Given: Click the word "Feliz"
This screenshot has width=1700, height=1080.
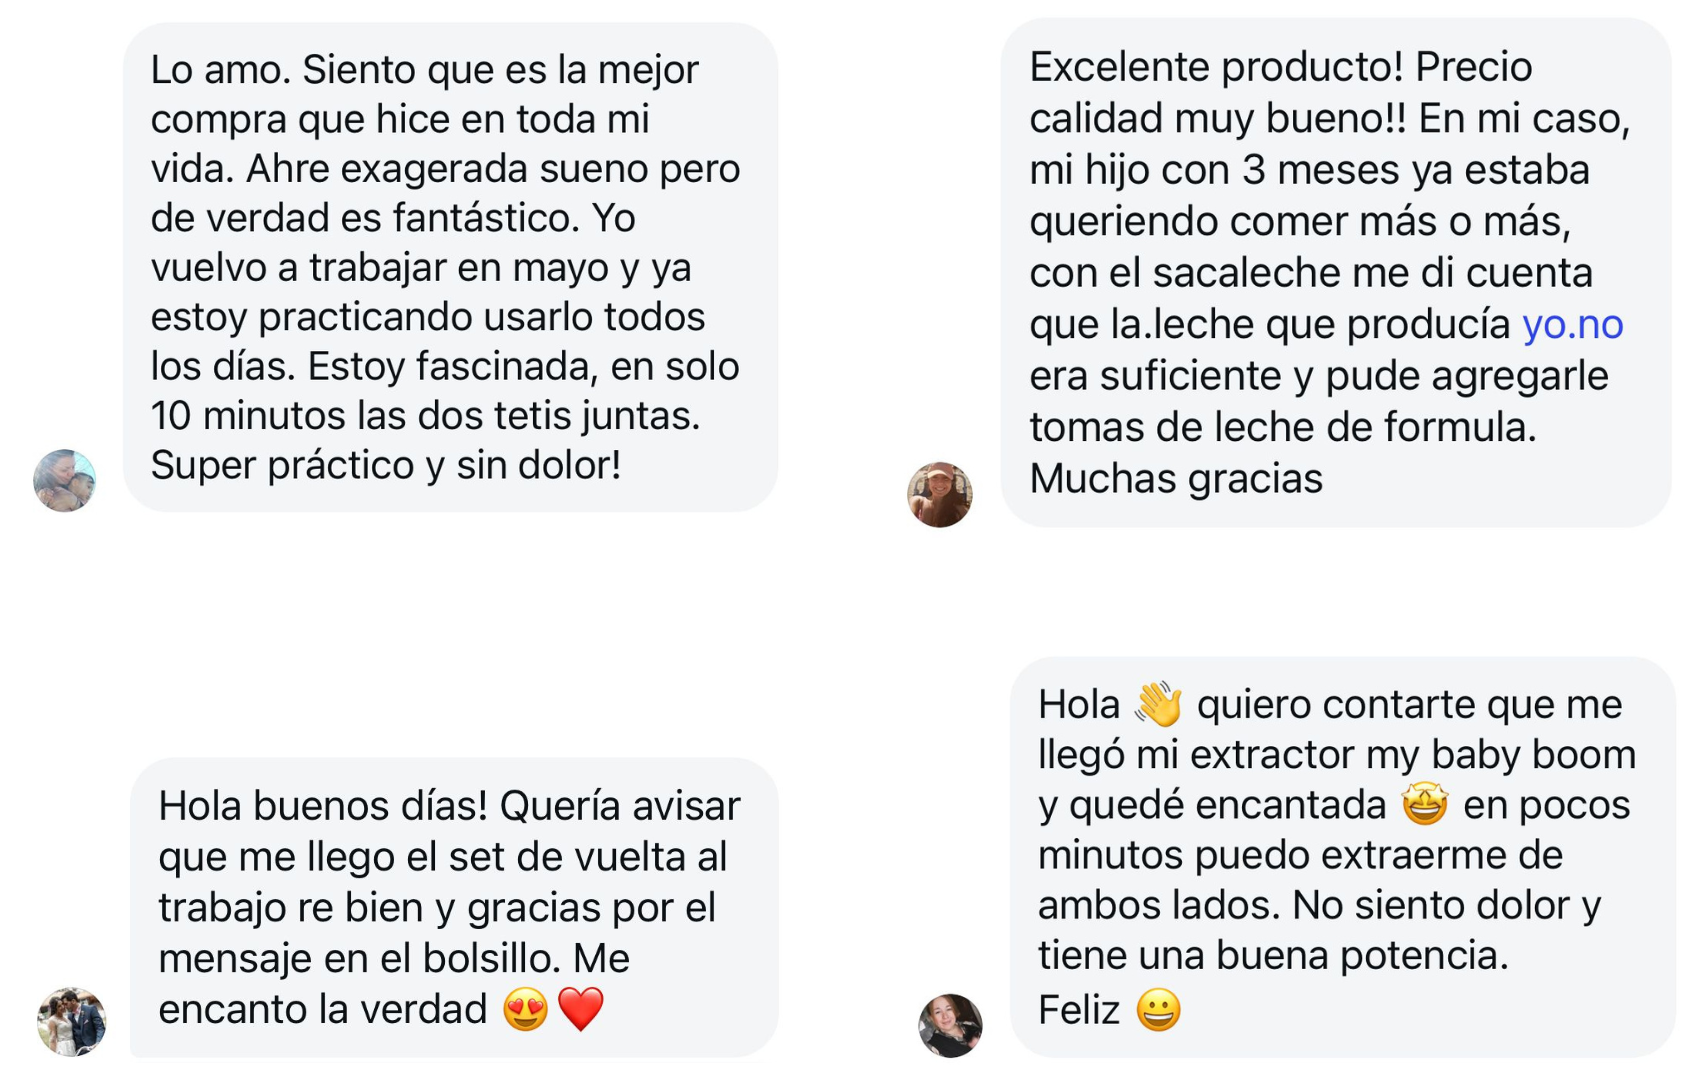Looking at the screenshot, I should (1078, 1010).
